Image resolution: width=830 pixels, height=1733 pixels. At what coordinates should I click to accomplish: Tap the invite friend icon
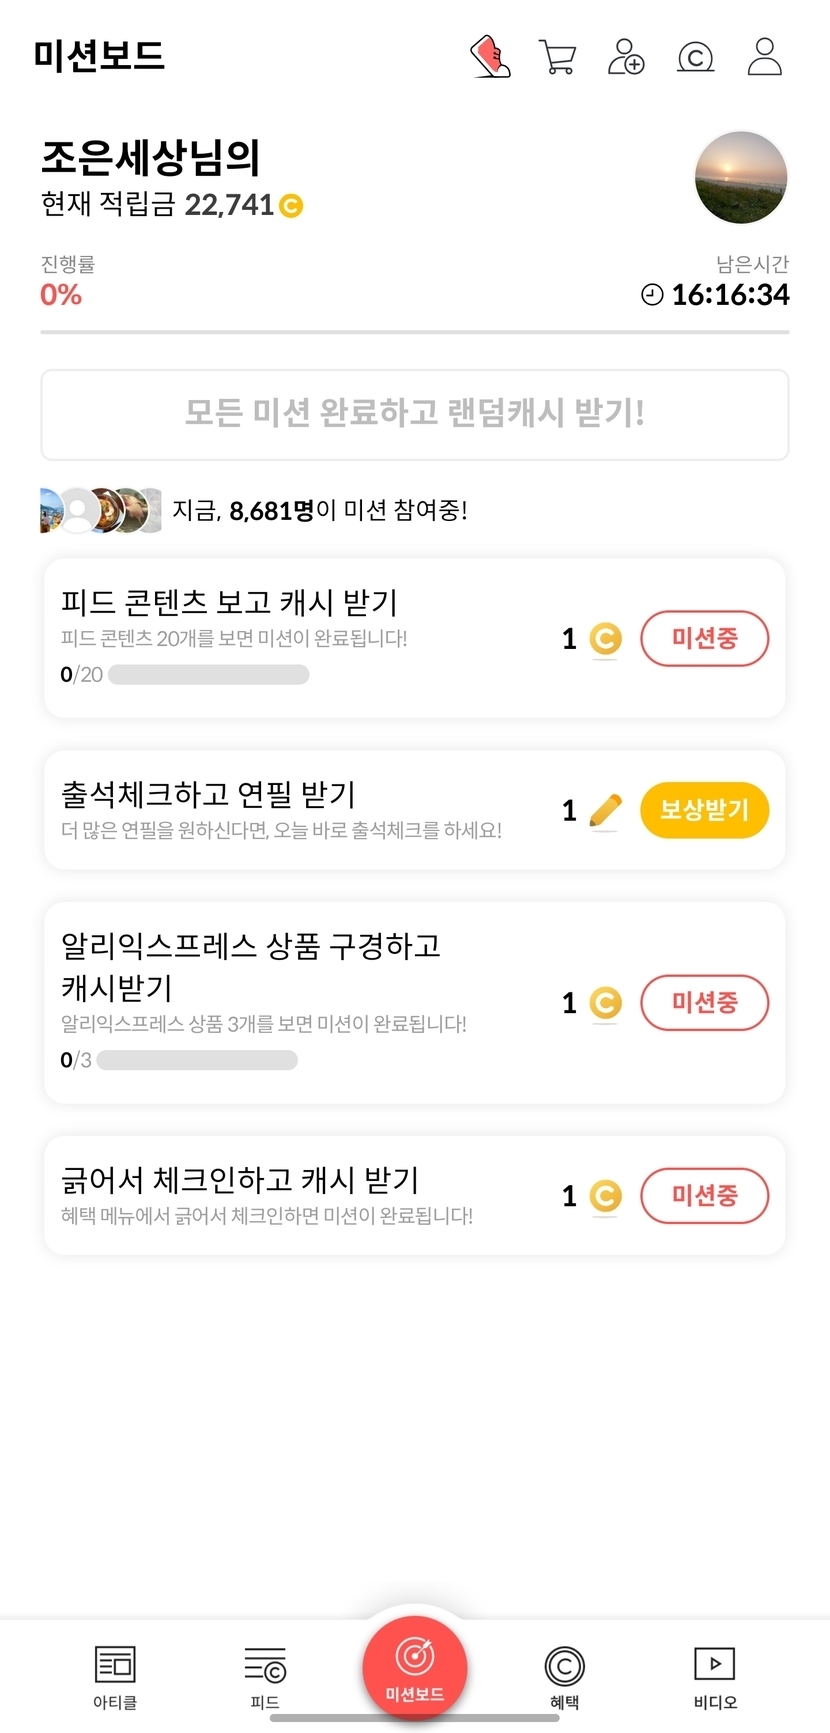(x=626, y=57)
